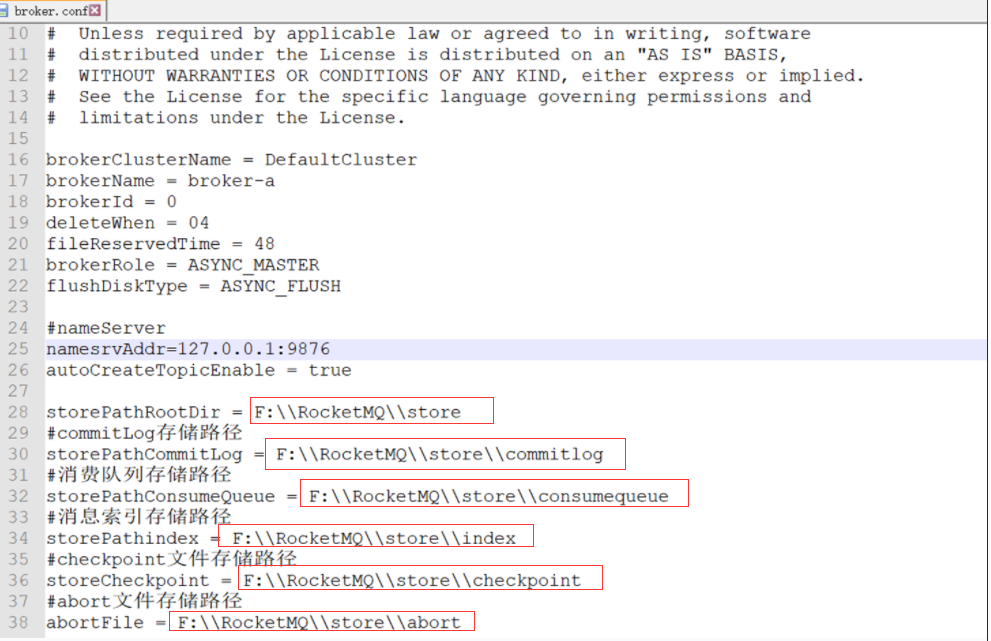Click the storePathindex key text
The height and width of the screenshot is (641, 991).
[122, 539]
